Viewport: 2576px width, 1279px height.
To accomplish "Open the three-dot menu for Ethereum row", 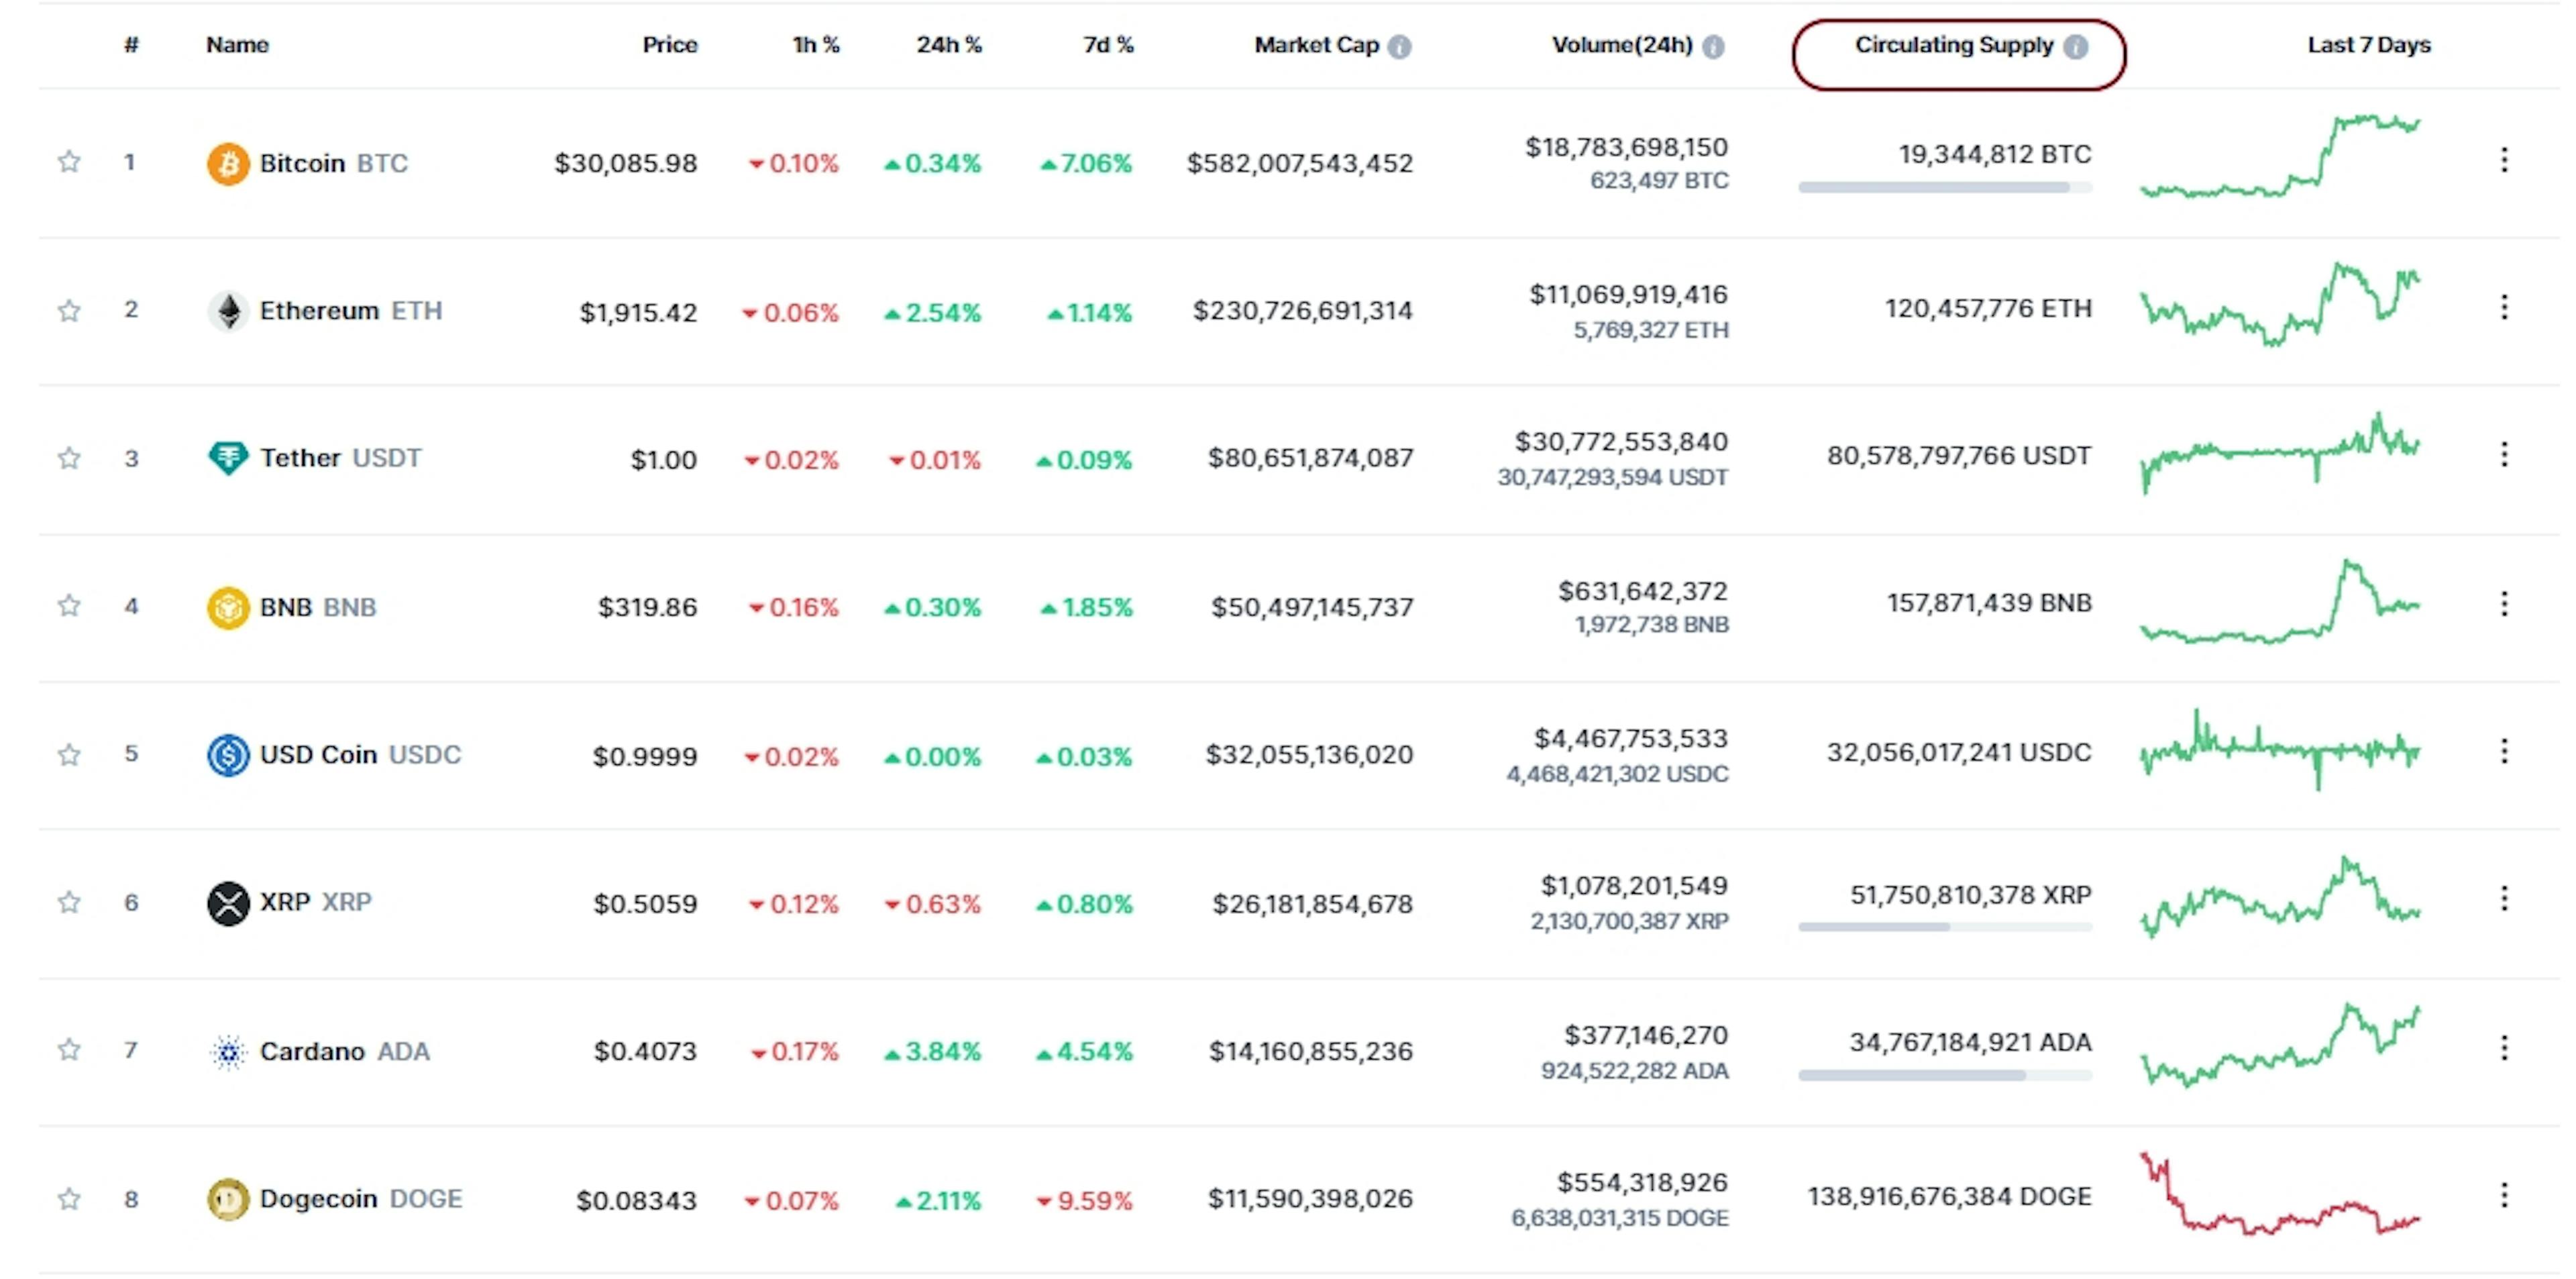I will tap(2504, 307).
